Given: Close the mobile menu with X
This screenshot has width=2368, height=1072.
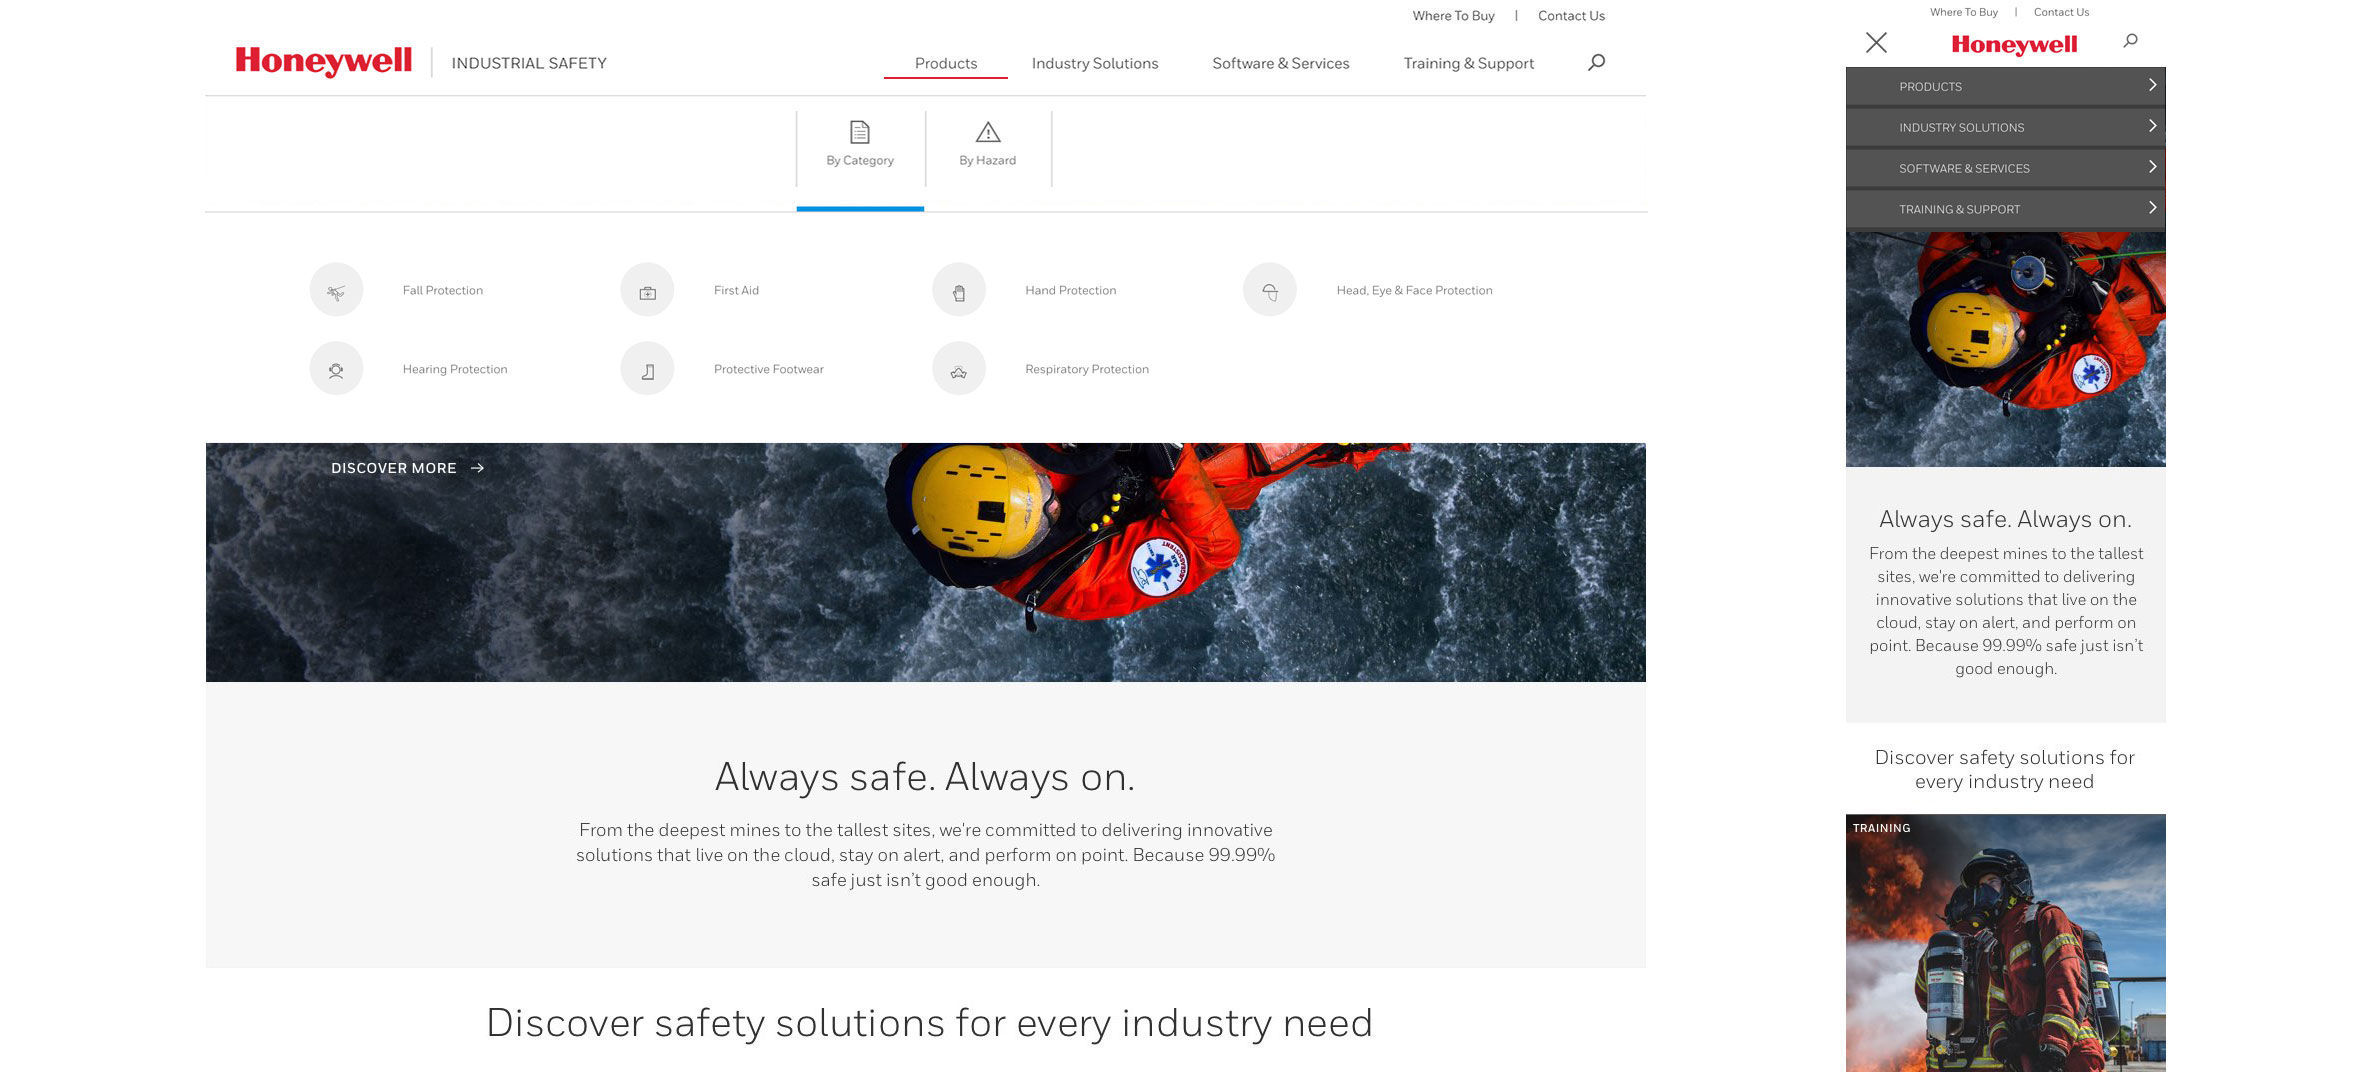Looking at the screenshot, I should click(x=1876, y=42).
